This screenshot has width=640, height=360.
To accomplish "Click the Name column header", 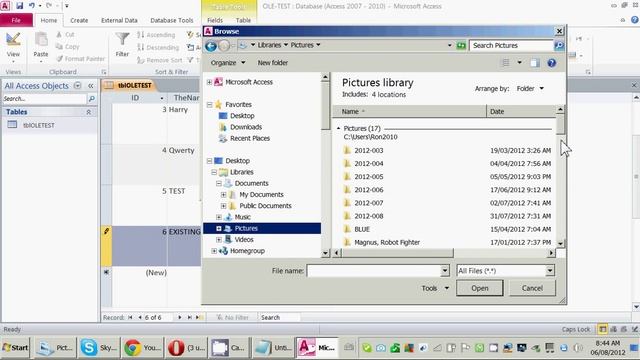I will pos(409,111).
